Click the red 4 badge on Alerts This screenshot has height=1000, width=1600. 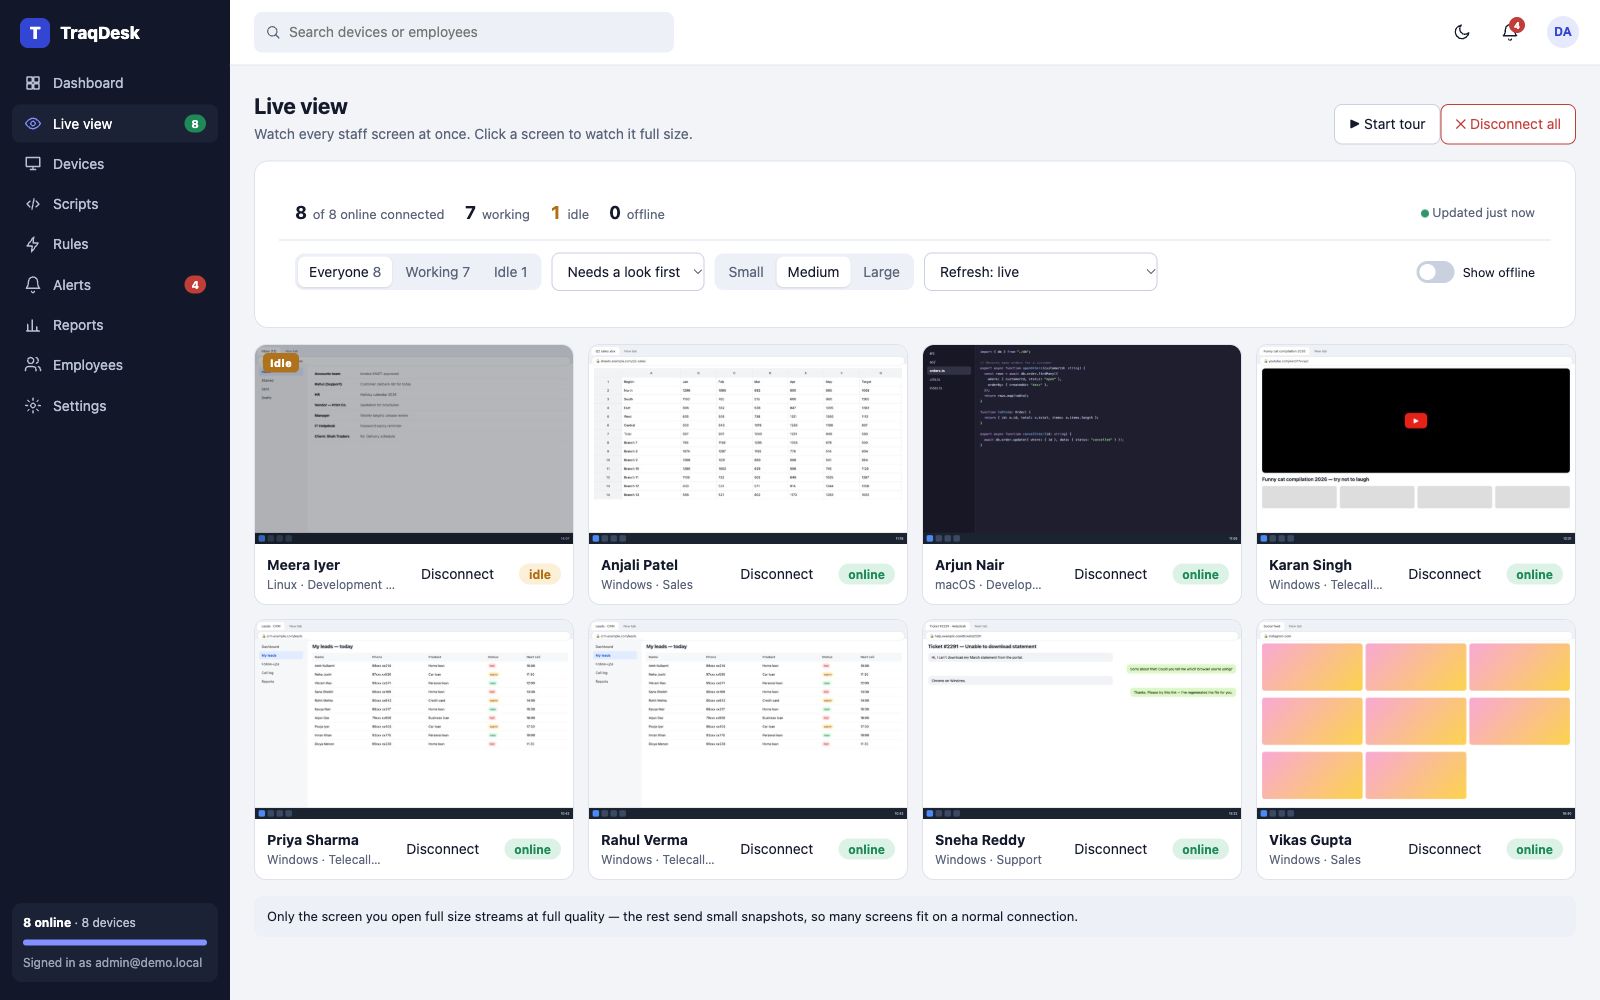click(x=195, y=285)
